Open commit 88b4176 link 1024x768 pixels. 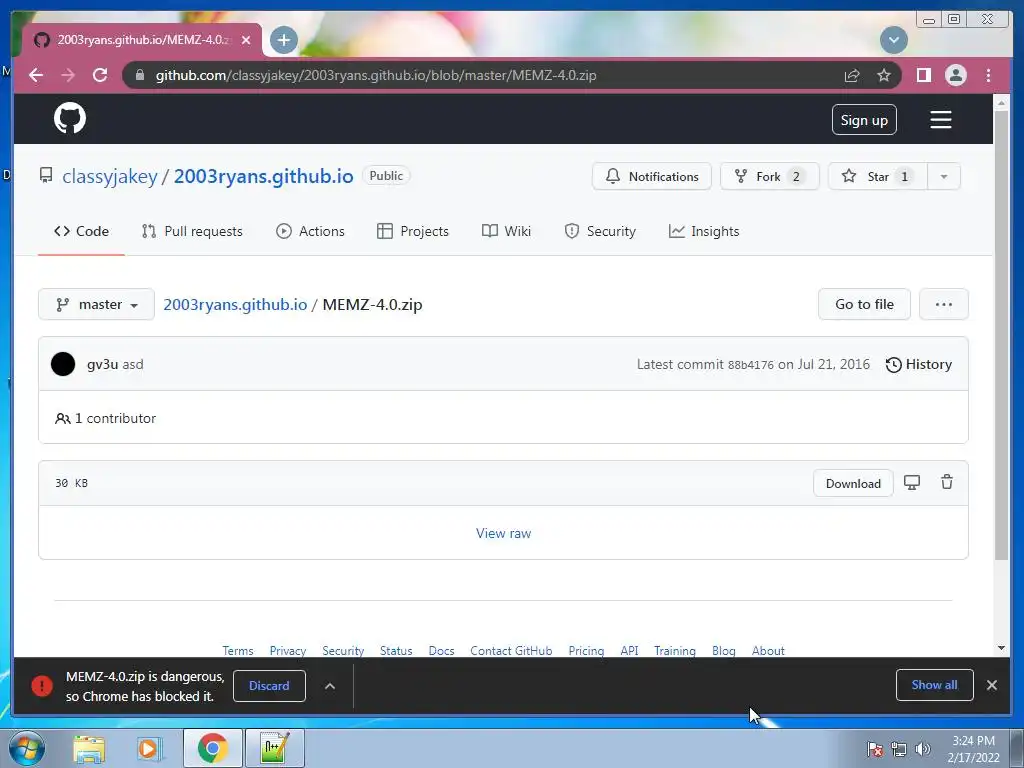[750, 365]
